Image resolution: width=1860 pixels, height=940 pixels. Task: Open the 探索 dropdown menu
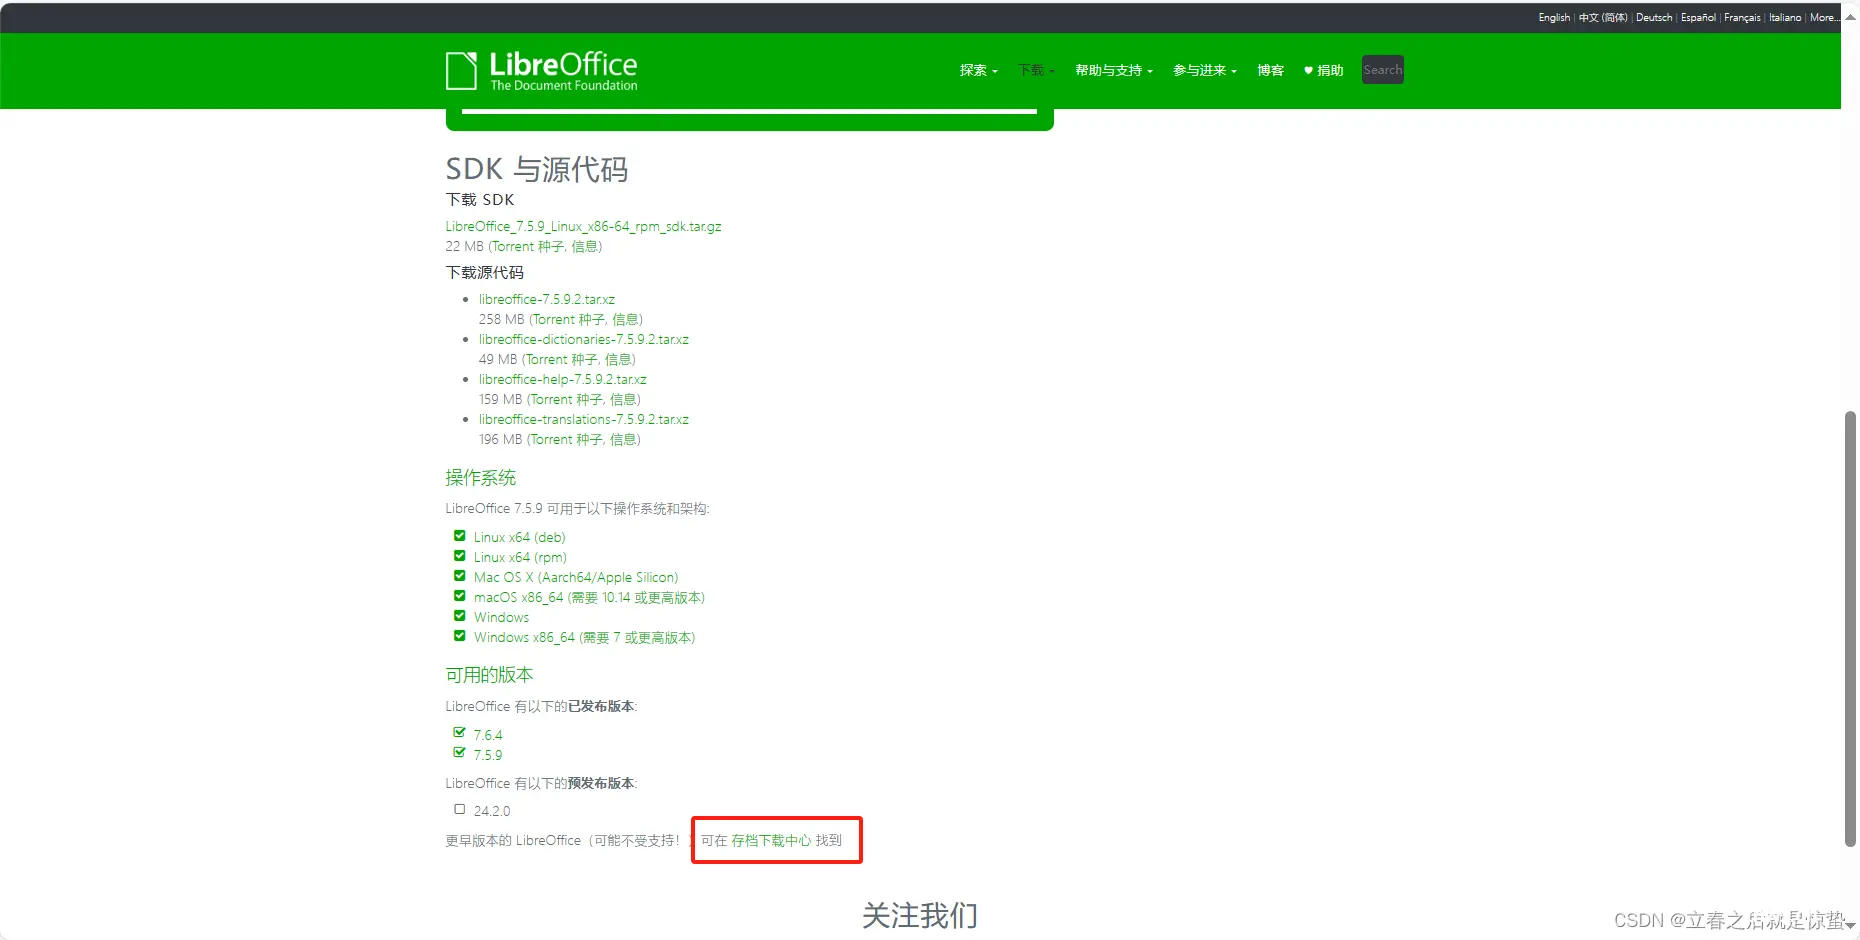click(x=978, y=70)
